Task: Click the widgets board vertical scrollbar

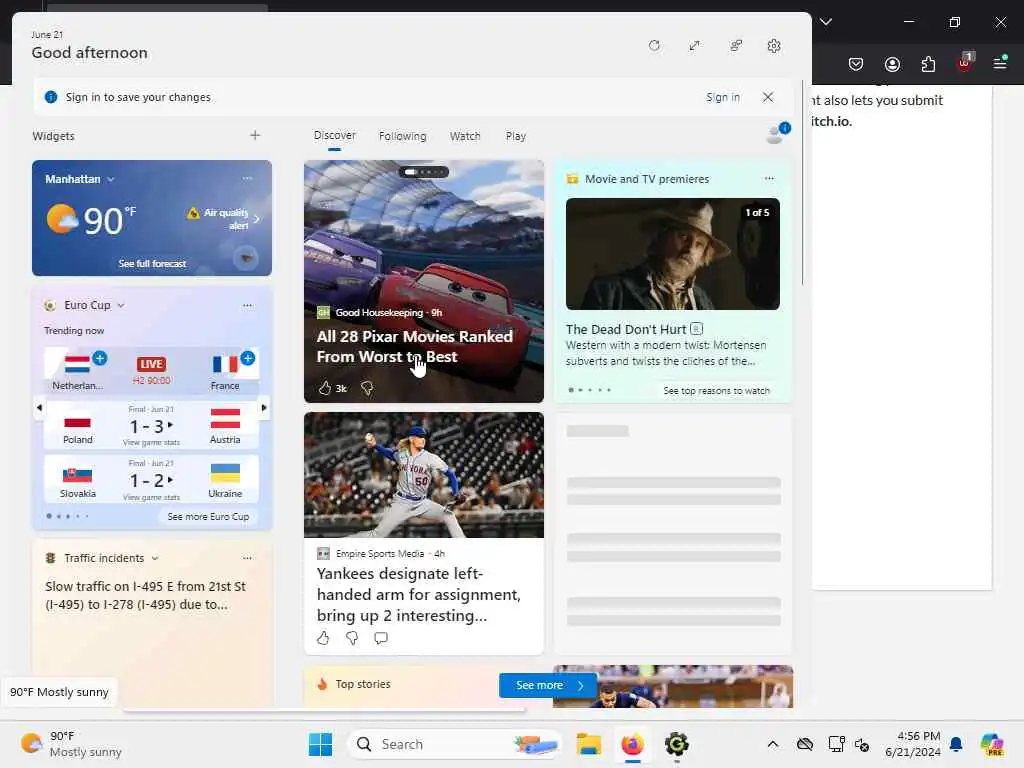Action: 802,183
